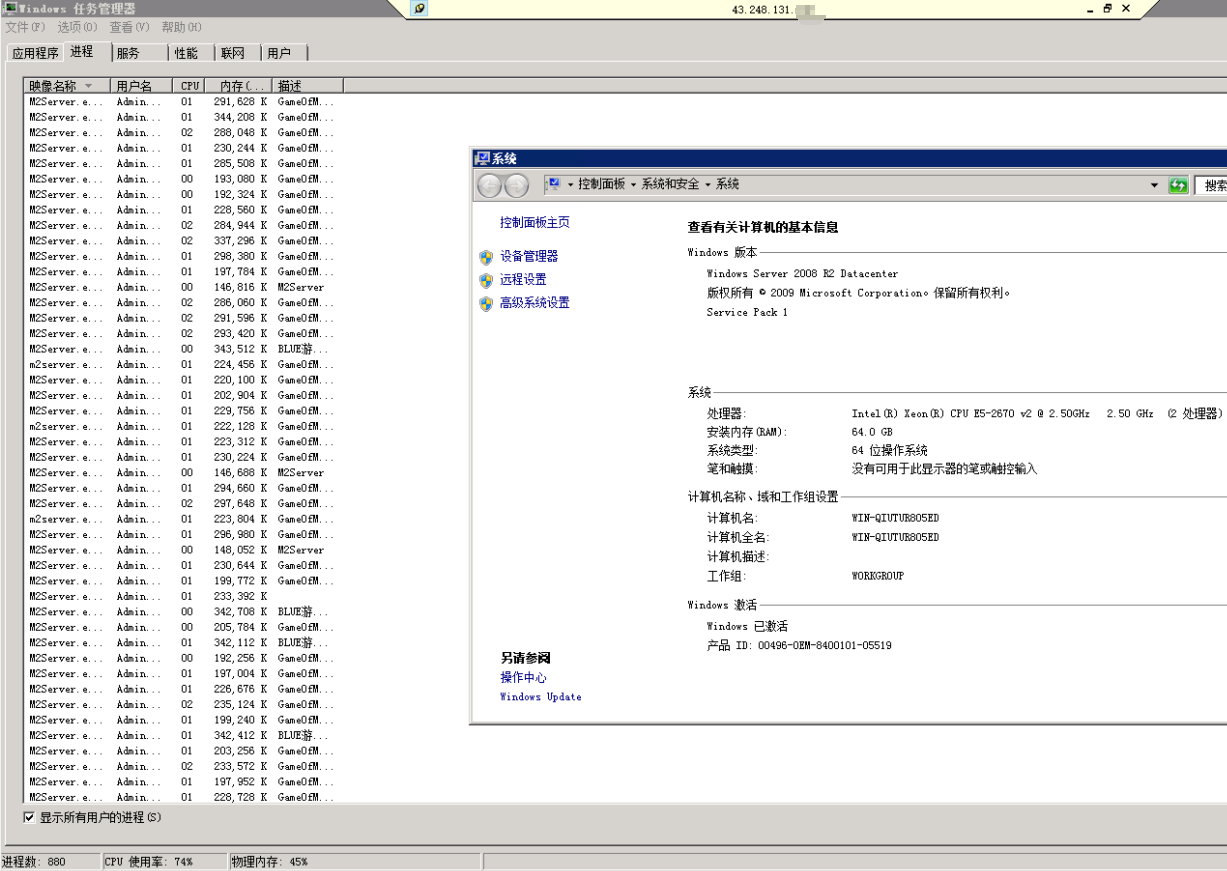Select the process row with 224,456 K memory

[183, 365]
